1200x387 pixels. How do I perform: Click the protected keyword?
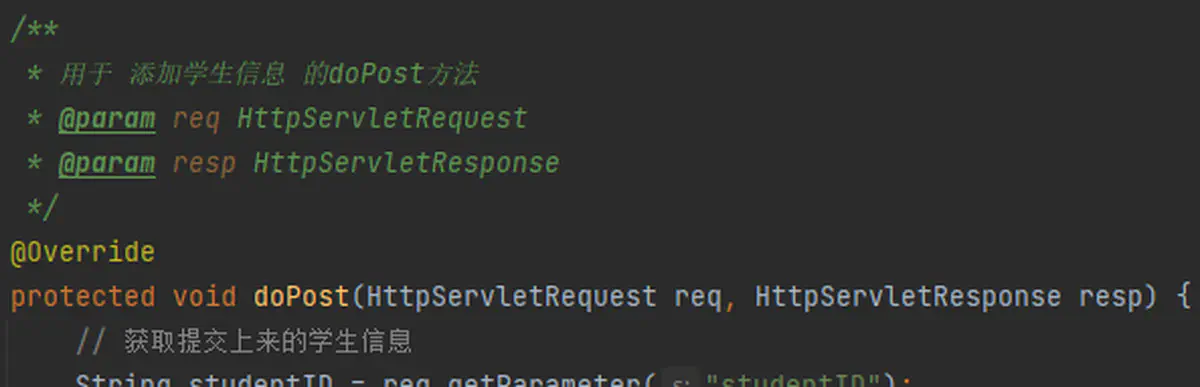83,297
